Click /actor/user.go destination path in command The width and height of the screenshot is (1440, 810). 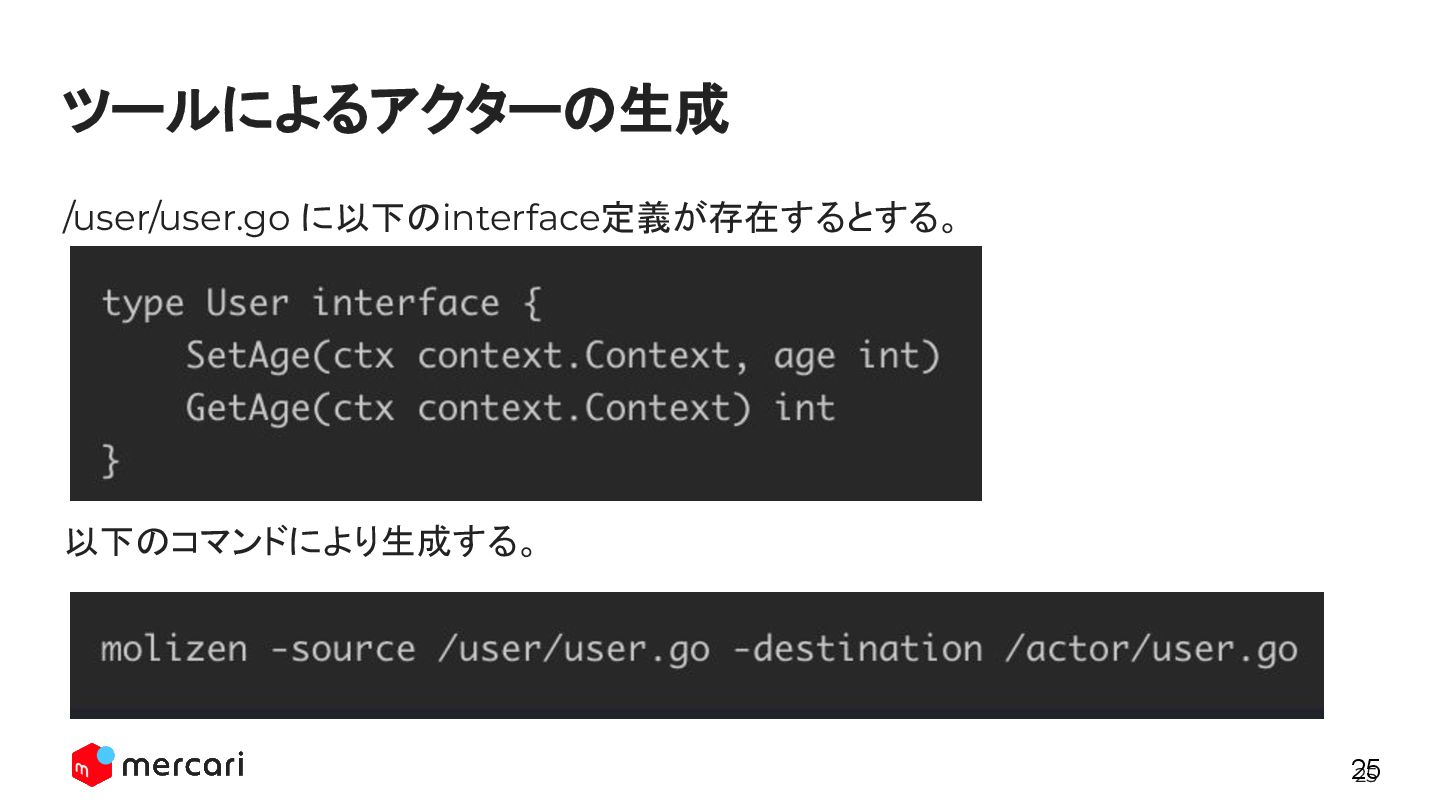click(1150, 649)
